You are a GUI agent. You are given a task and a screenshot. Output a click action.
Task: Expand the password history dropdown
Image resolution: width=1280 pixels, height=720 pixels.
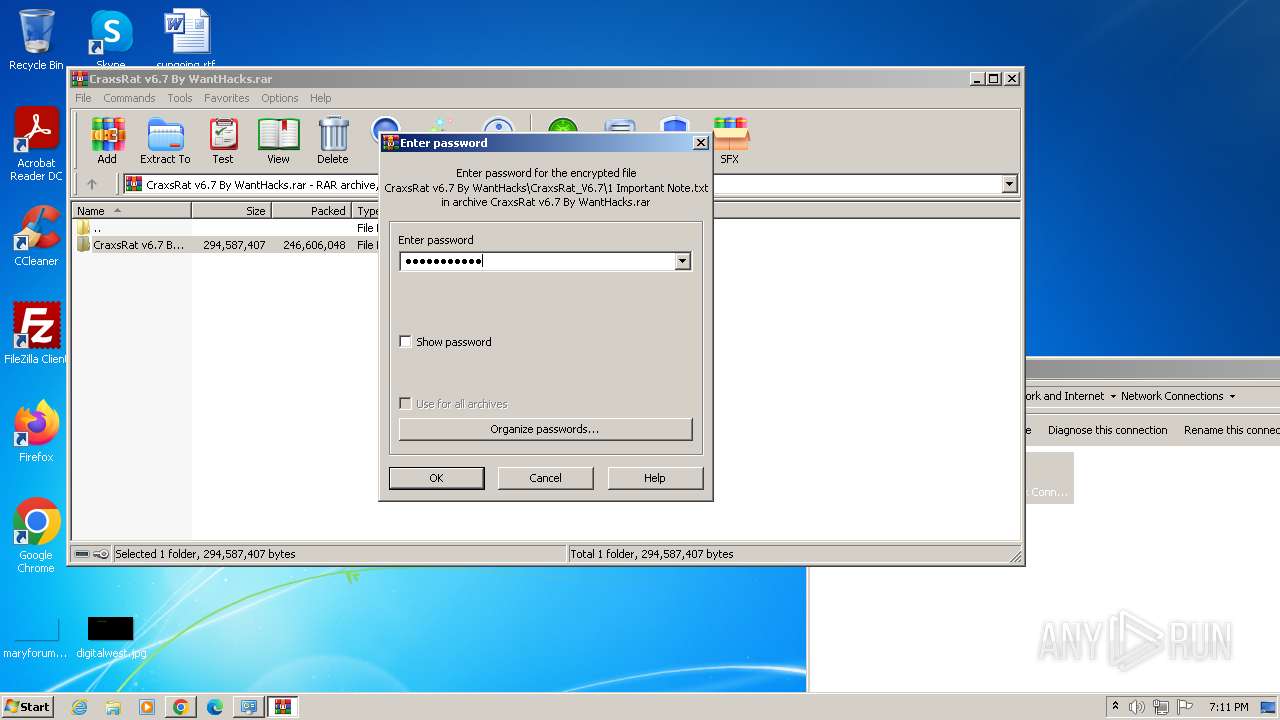[682, 262]
